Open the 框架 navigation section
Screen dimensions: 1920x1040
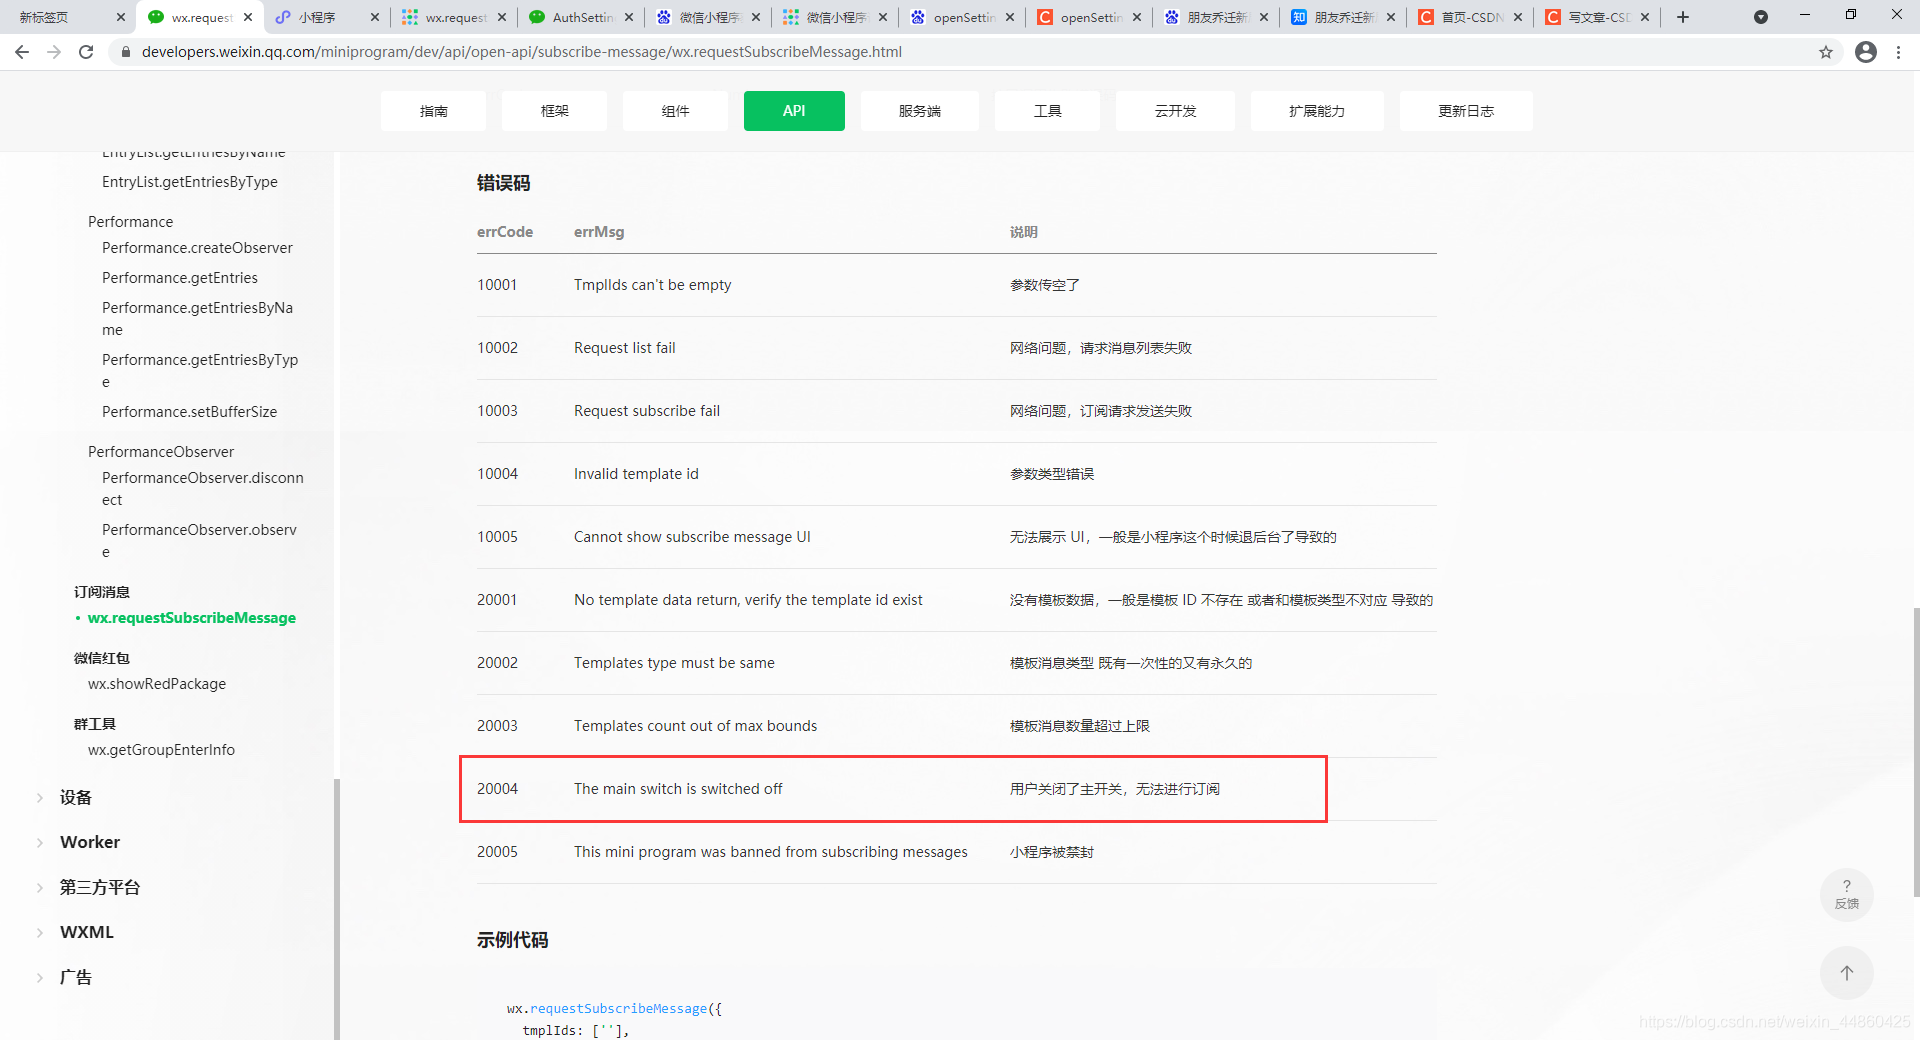point(554,111)
